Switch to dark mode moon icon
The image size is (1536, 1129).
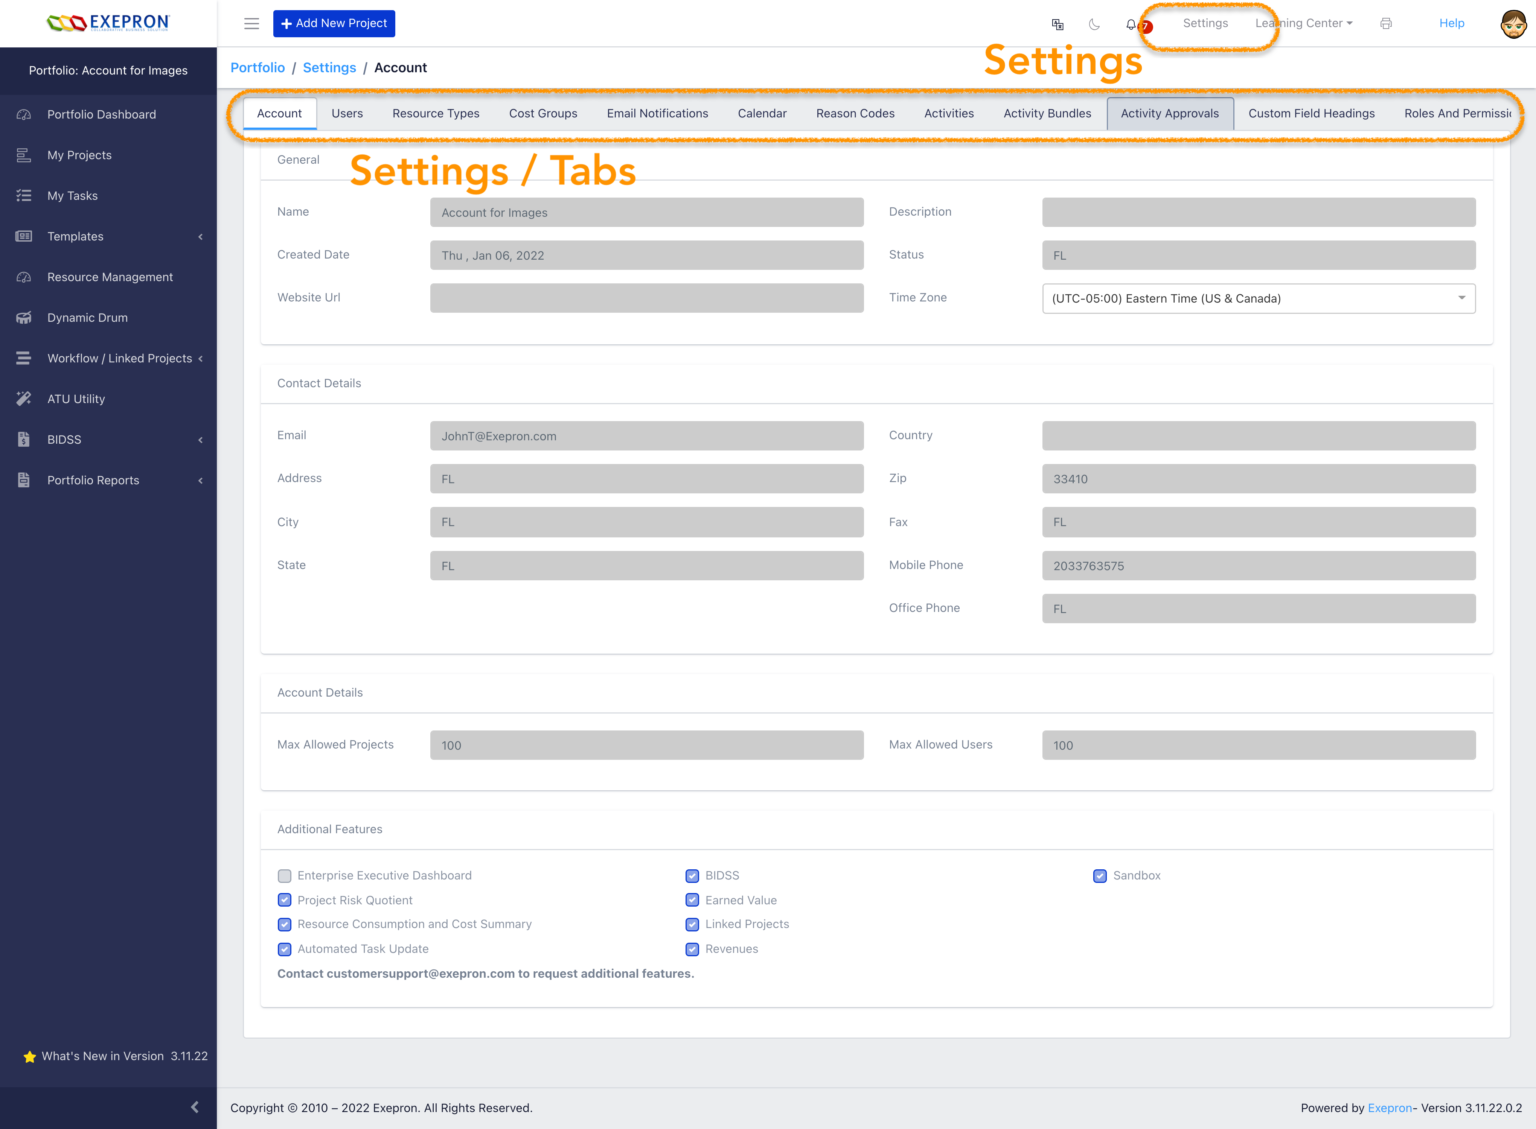click(1094, 24)
